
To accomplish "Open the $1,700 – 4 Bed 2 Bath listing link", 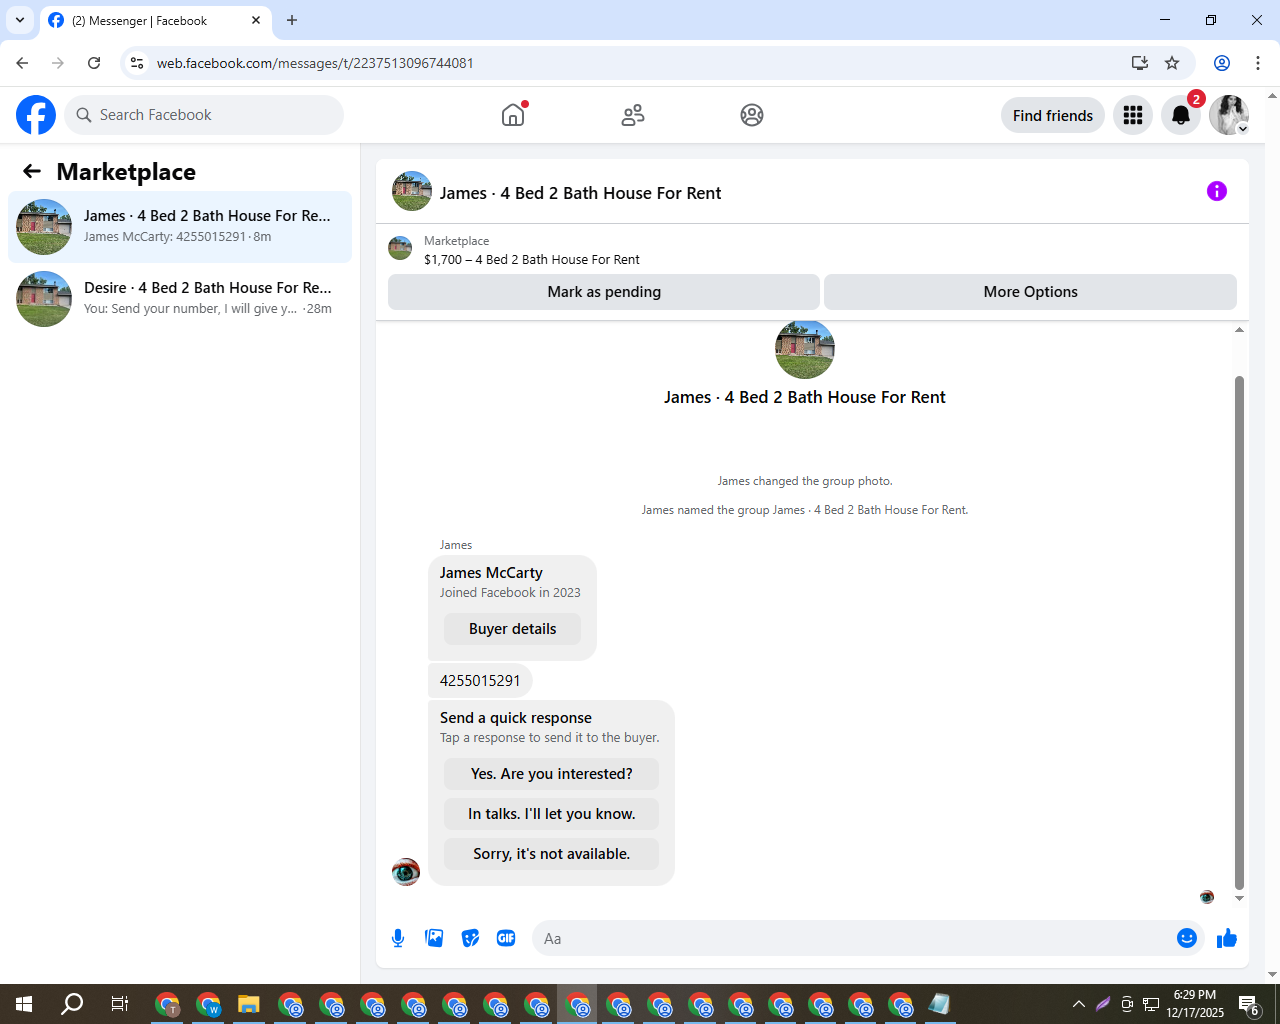I will 532,260.
